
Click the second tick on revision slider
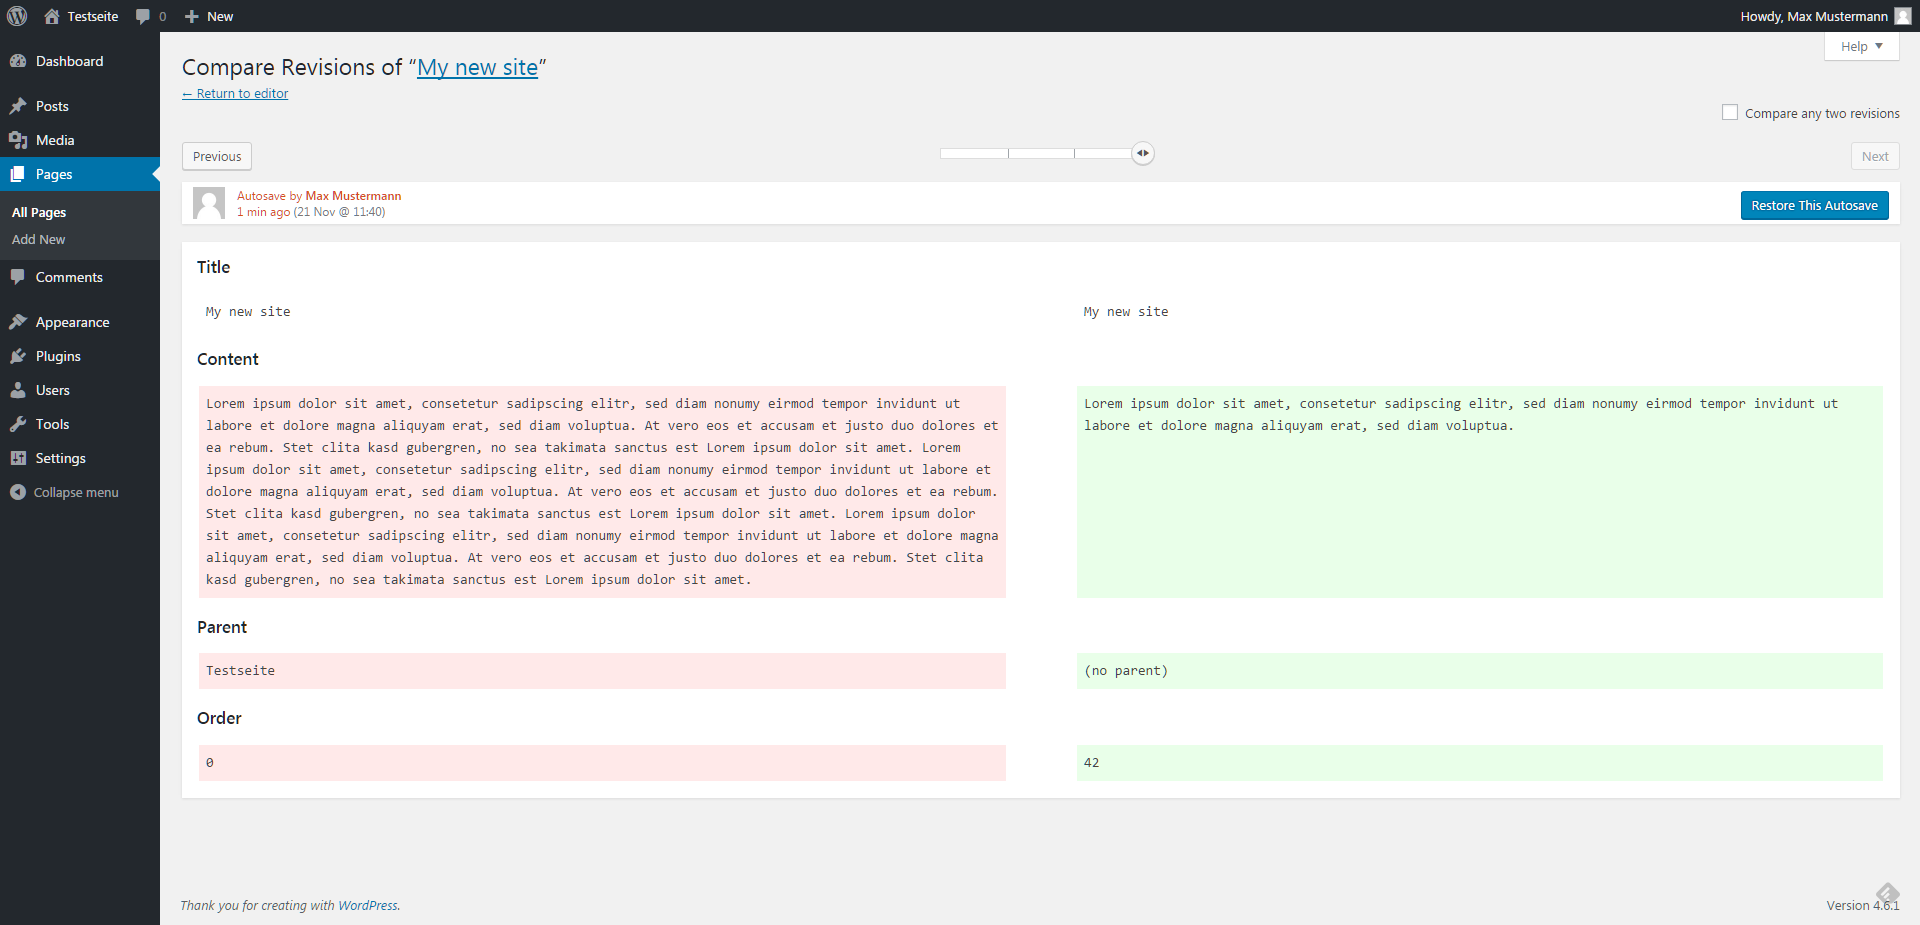tap(1074, 153)
